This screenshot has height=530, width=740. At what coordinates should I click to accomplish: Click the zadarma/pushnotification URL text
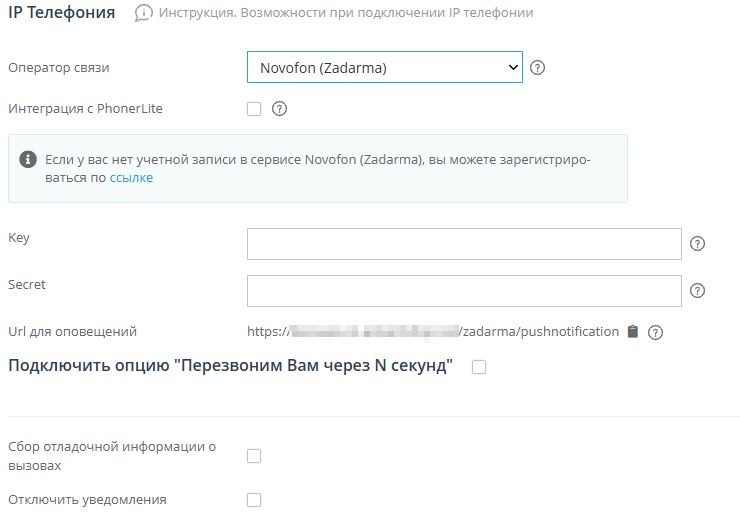click(x=433, y=332)
